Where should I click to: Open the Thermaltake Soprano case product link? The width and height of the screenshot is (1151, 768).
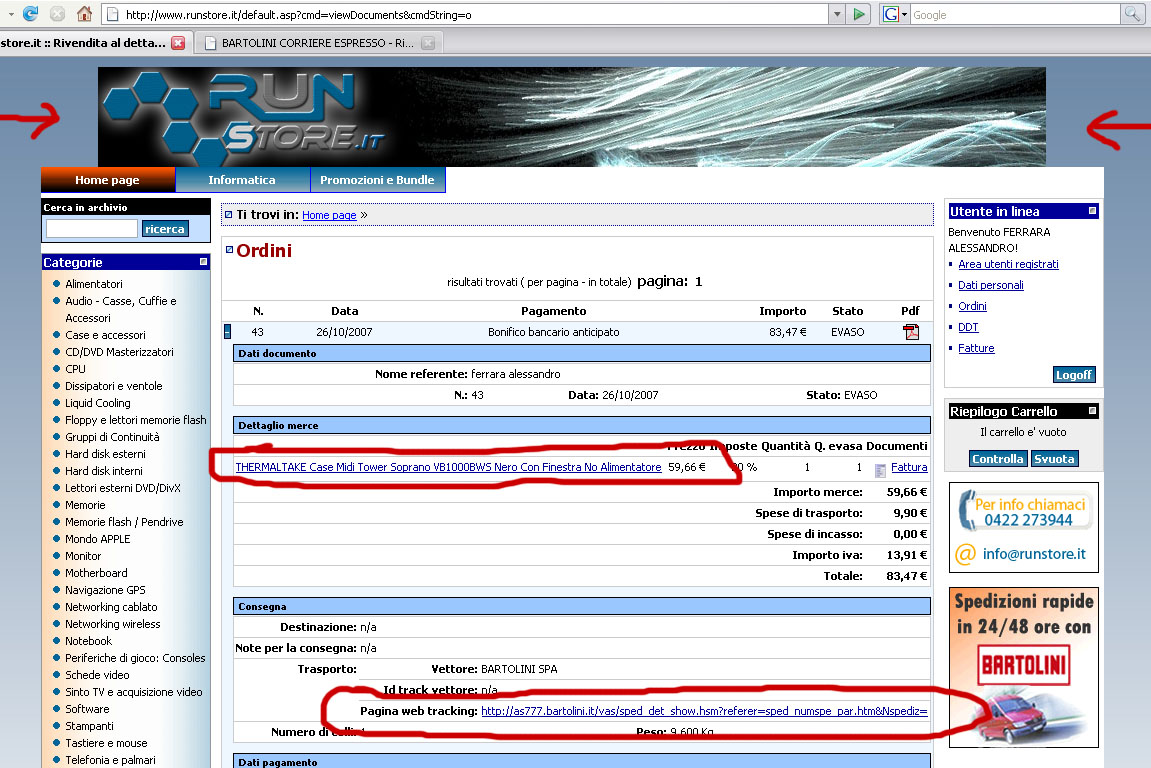pyautogui.click(x=448, y=467)
